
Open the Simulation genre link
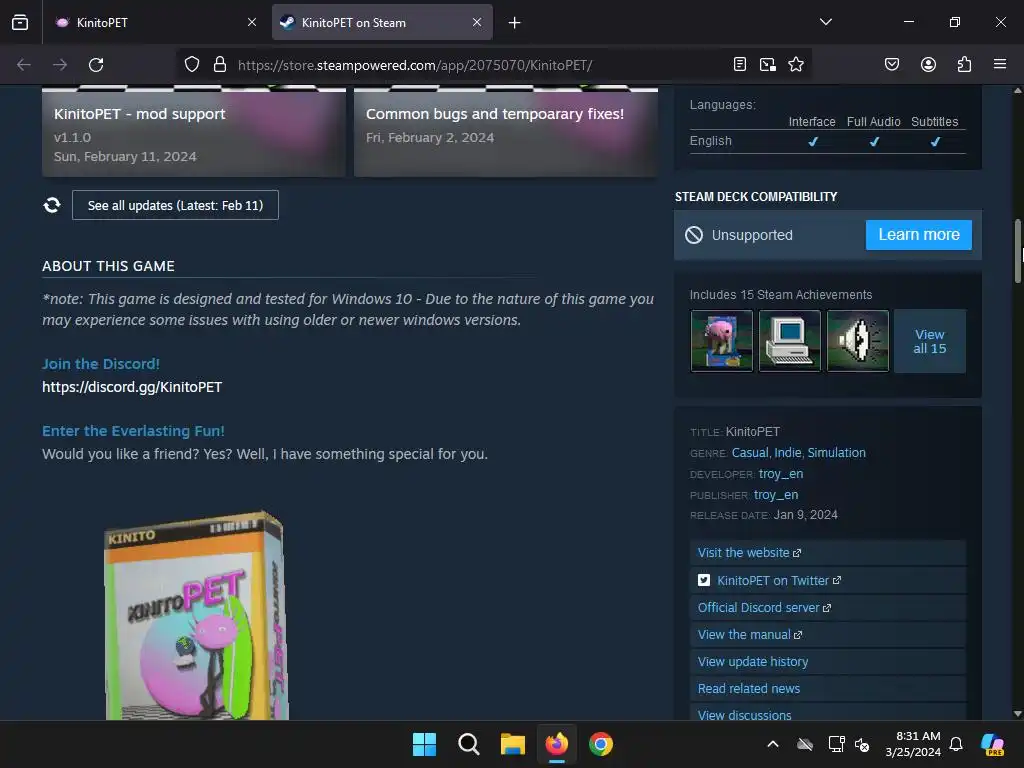tap(837, 453)
